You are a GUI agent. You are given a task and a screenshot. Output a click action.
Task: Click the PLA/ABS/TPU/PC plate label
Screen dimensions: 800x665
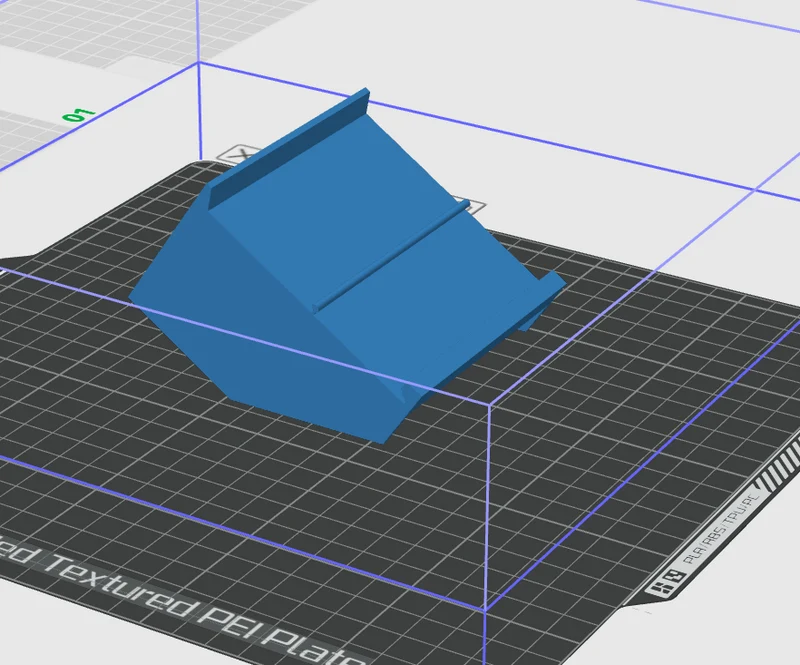(721, 531)
